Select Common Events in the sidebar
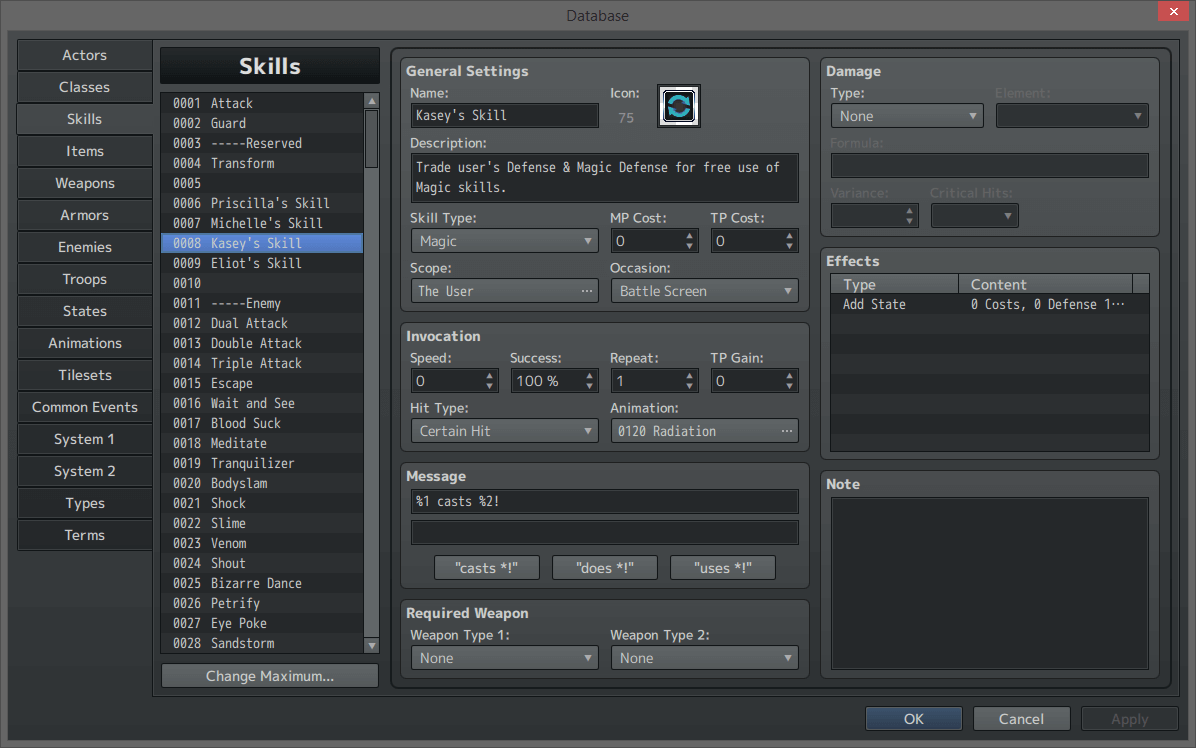1196x748 pixels. 84,407
